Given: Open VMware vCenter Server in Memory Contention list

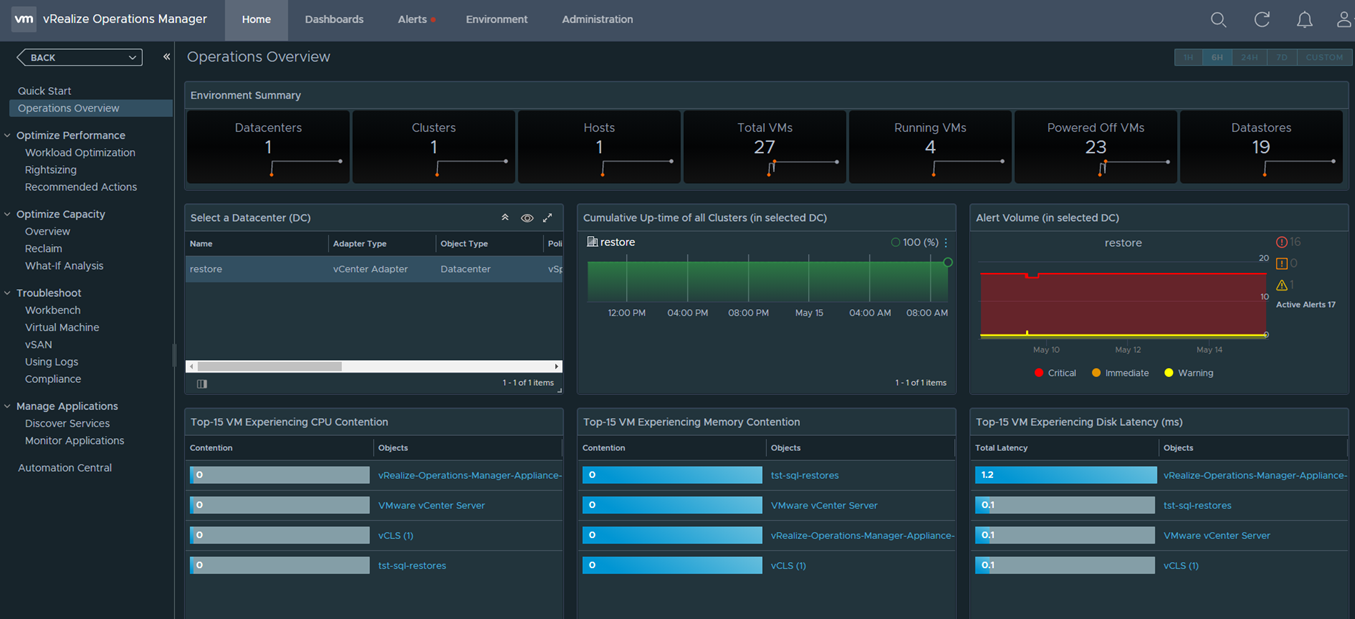Looking at the screenshot, I should pyautogui.click(x=824, y=506).
